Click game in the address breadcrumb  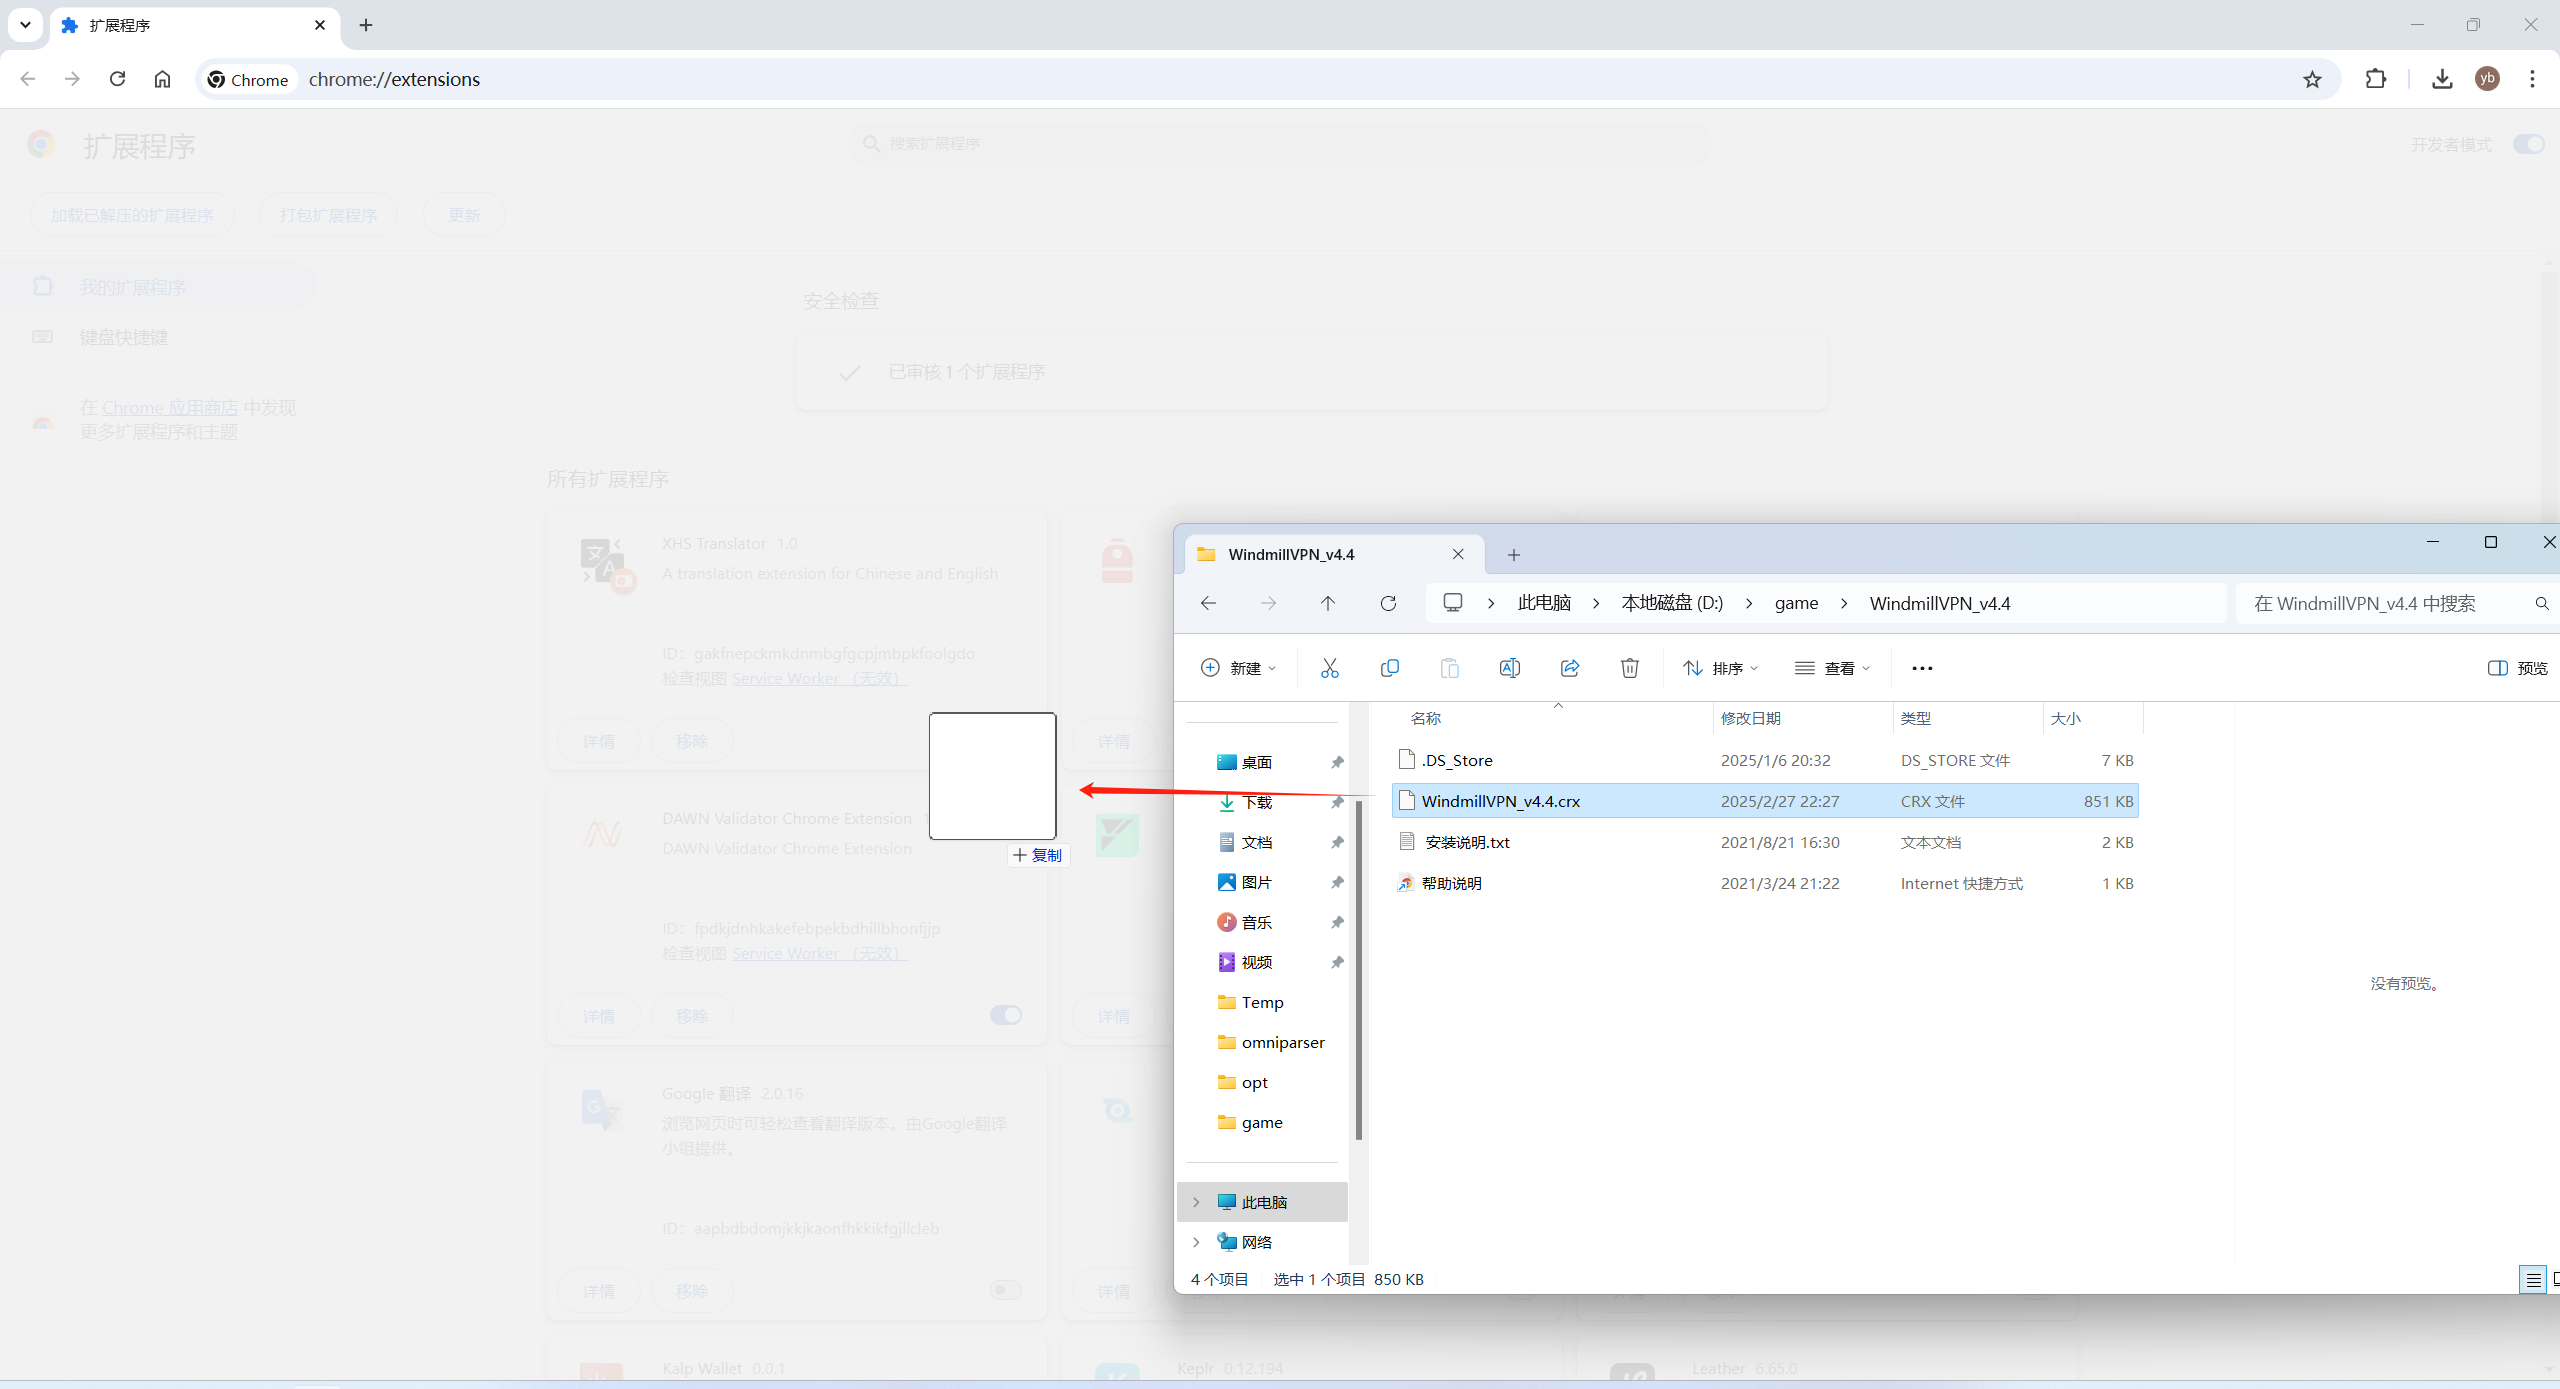pos(1796,603)
